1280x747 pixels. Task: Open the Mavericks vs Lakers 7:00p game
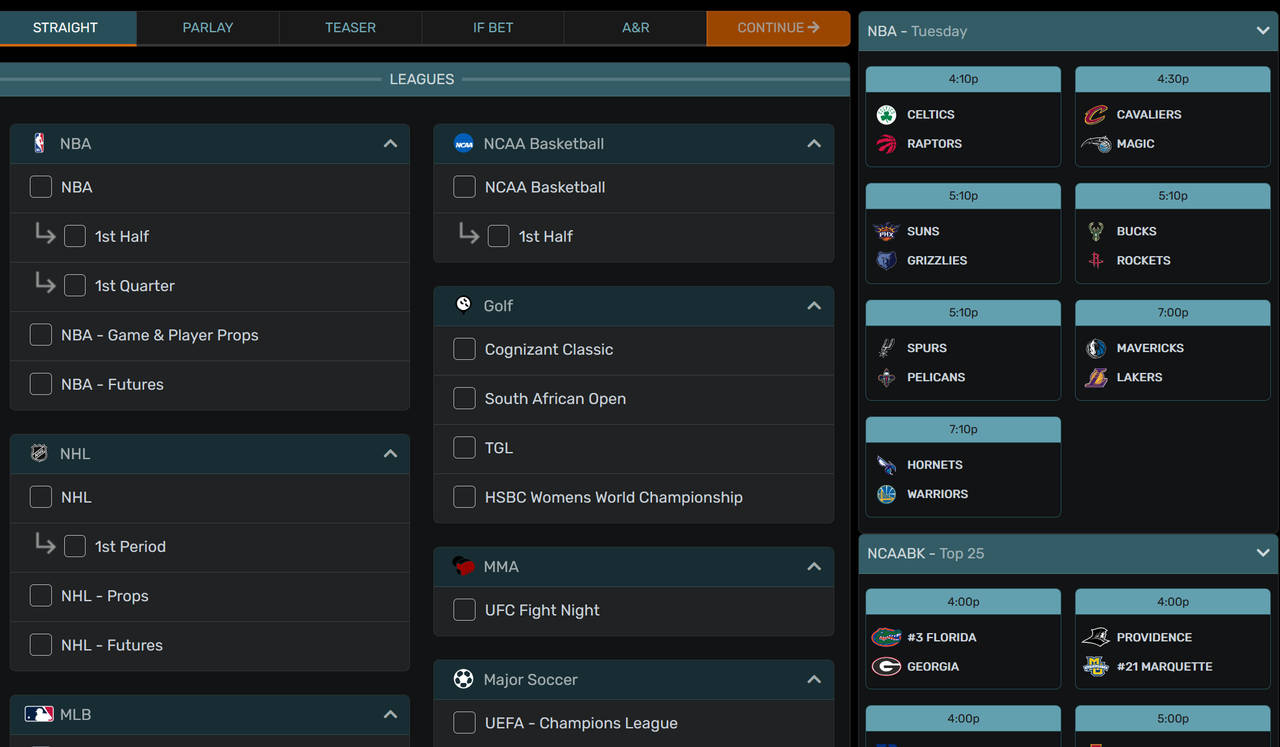tap(1173, 350)
